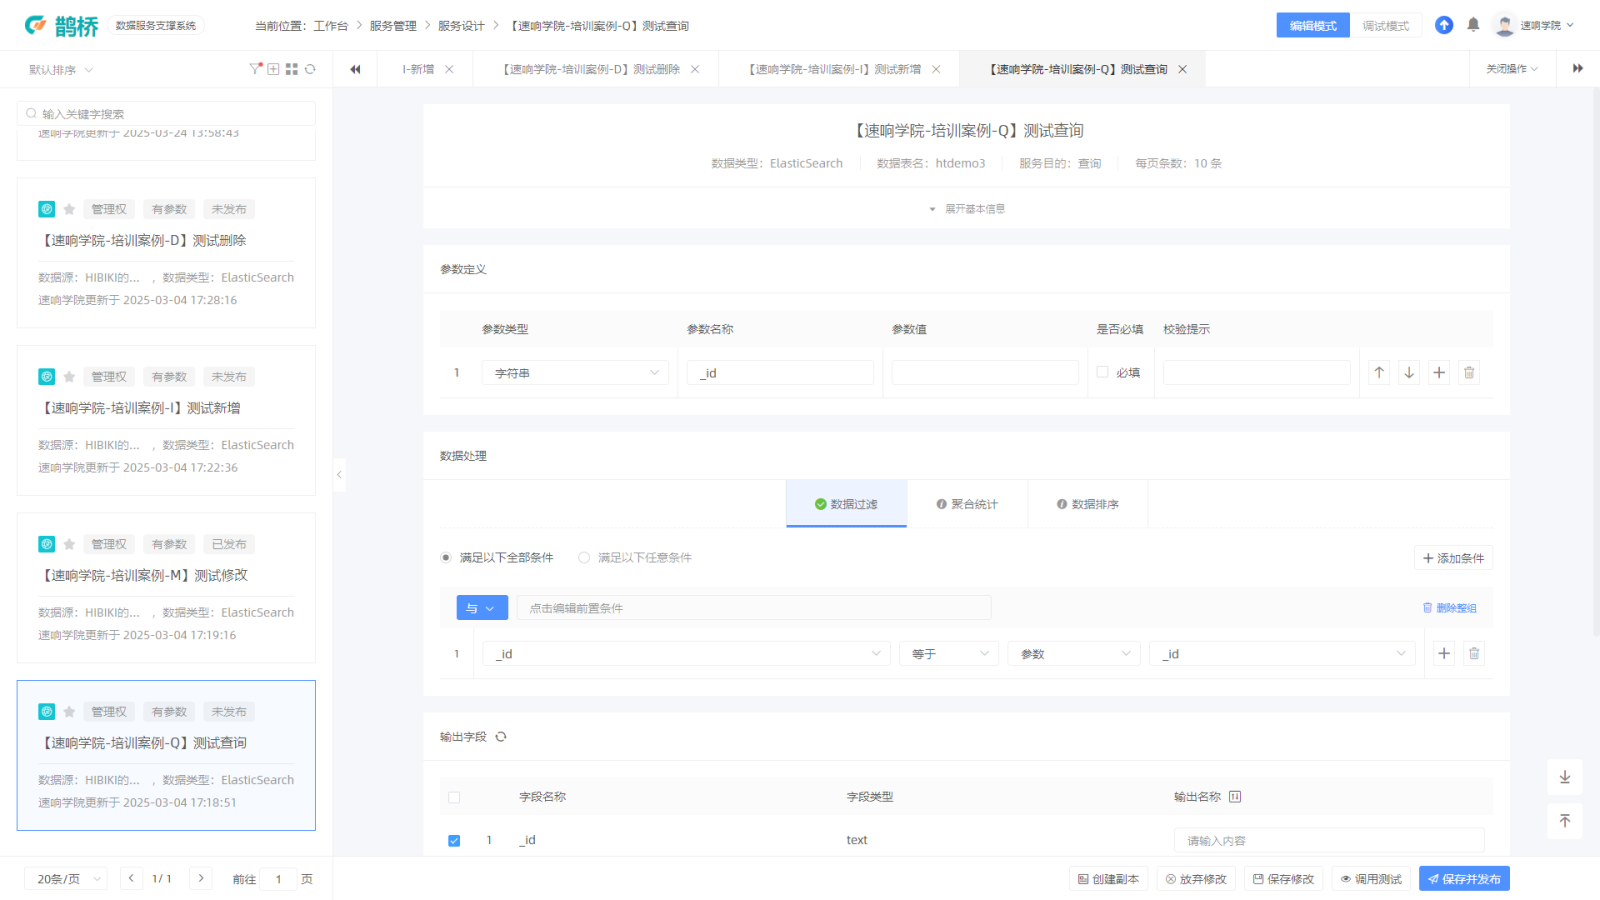The image size is (1600, 900).
Task: Delete the _id parameter row via trash icon
Action: [1469, 373]
